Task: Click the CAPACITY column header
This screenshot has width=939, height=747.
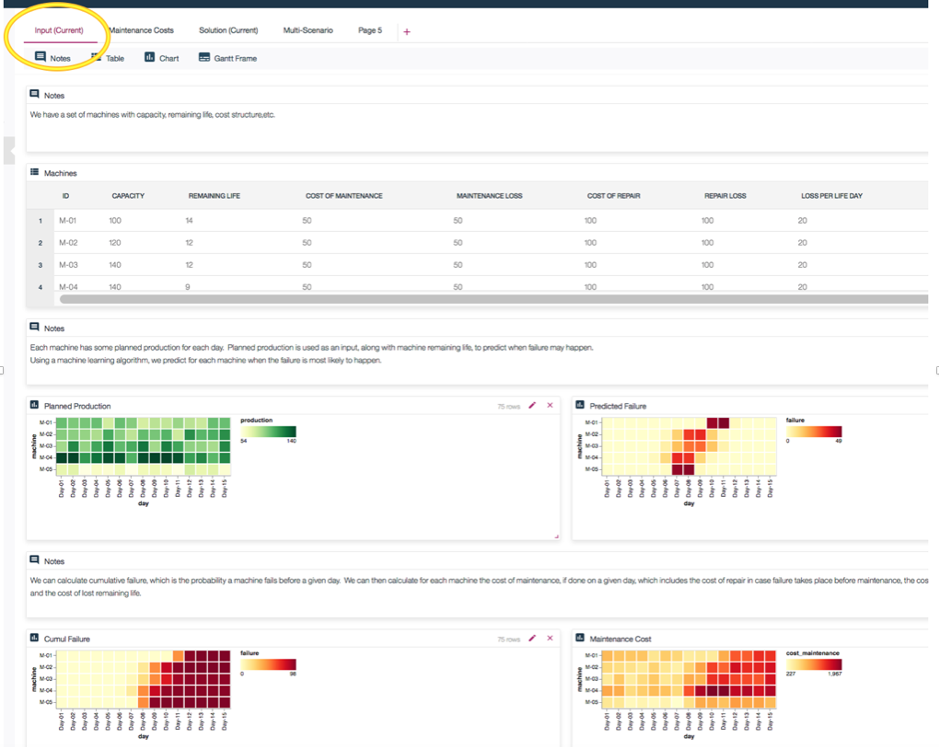Action: (x=128, y=196)
